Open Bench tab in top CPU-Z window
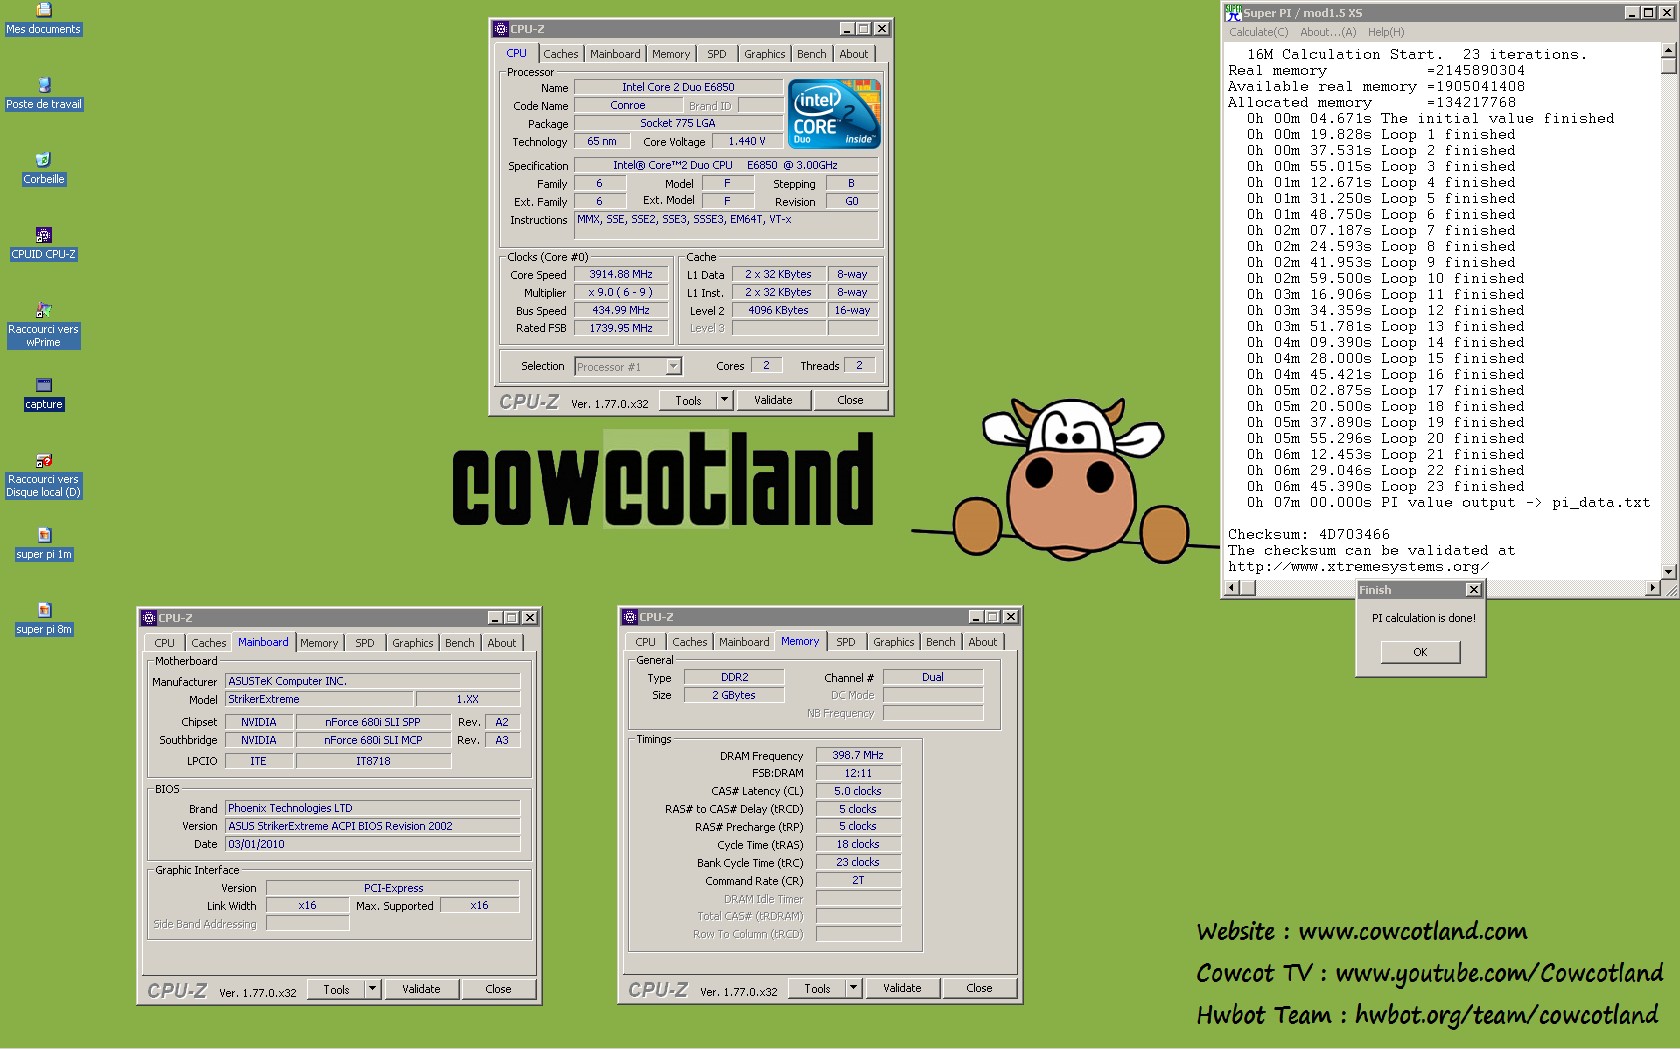This screenshot has height=1050, width=1680. click(811, 54)
